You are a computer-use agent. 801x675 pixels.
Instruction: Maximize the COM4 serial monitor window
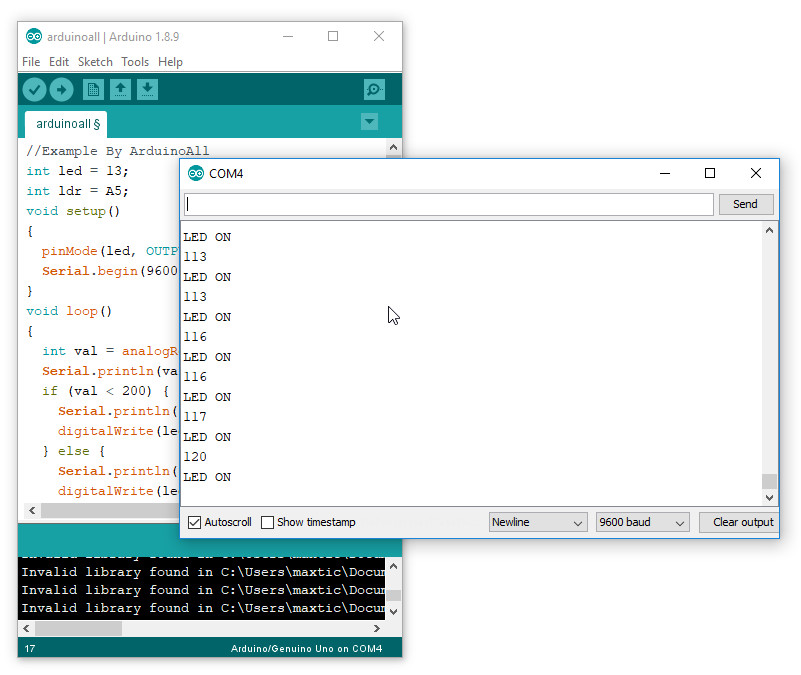tap(710, 173)
